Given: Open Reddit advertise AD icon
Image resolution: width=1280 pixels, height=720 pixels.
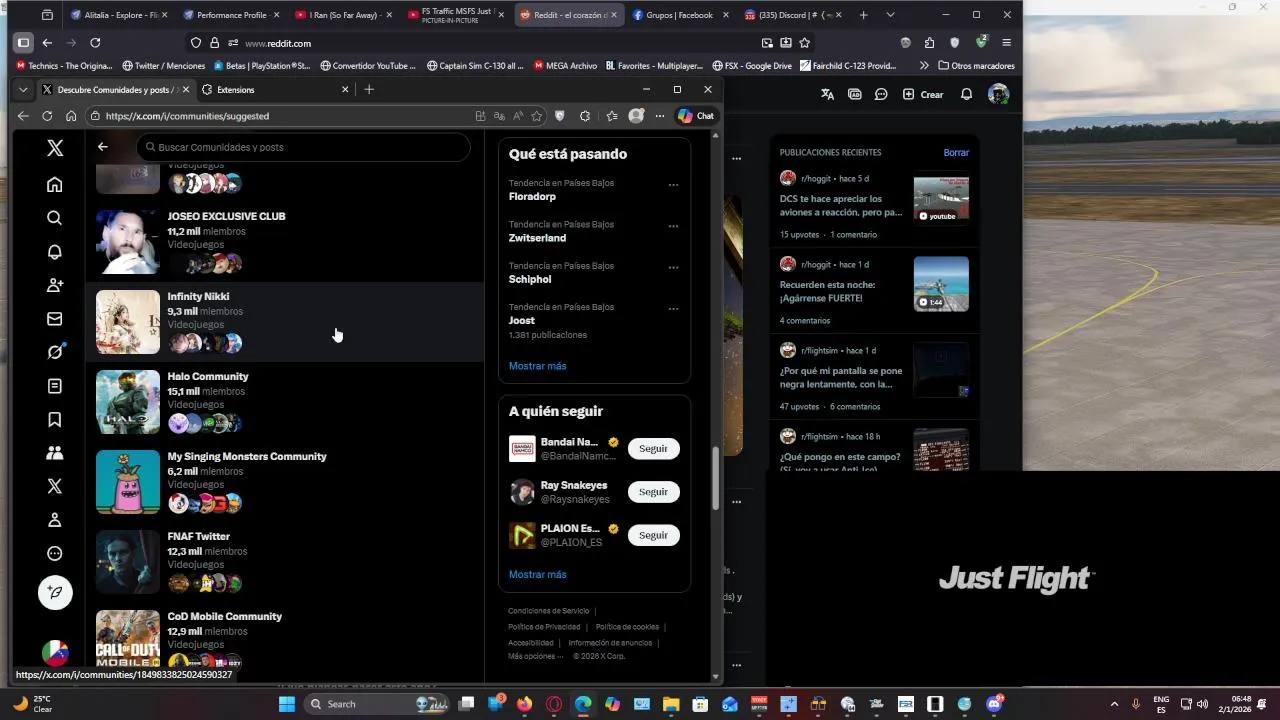Looking at the screenshot, I should [855, 94].
